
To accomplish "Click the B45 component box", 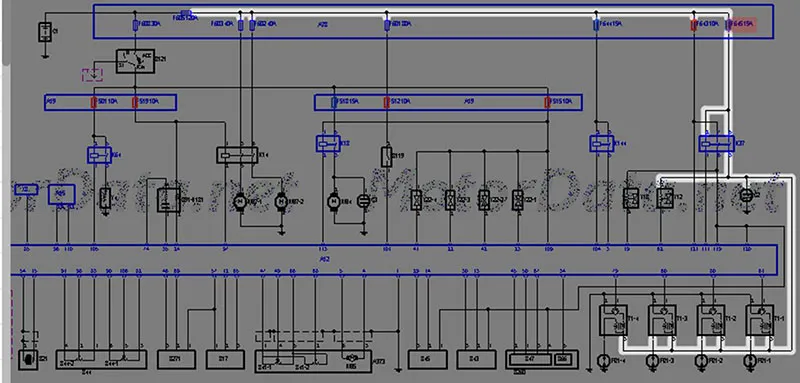I will (x=428, y=360).
